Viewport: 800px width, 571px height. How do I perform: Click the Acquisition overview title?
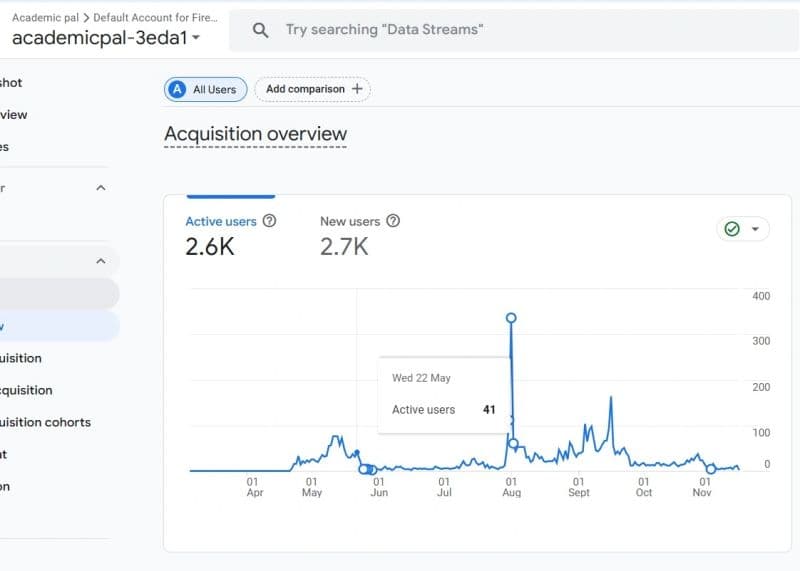(x=256, y=134)
